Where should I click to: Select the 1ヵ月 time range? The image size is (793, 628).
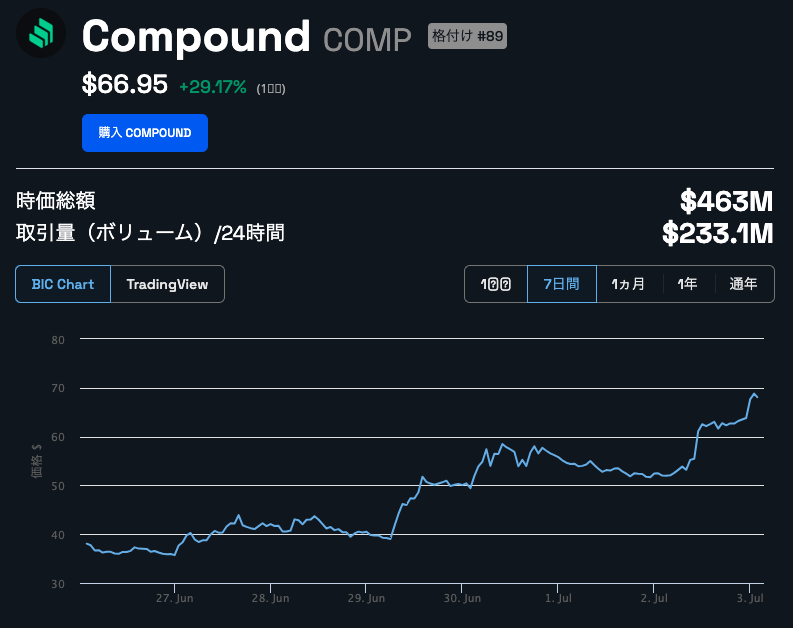(628, 284)
